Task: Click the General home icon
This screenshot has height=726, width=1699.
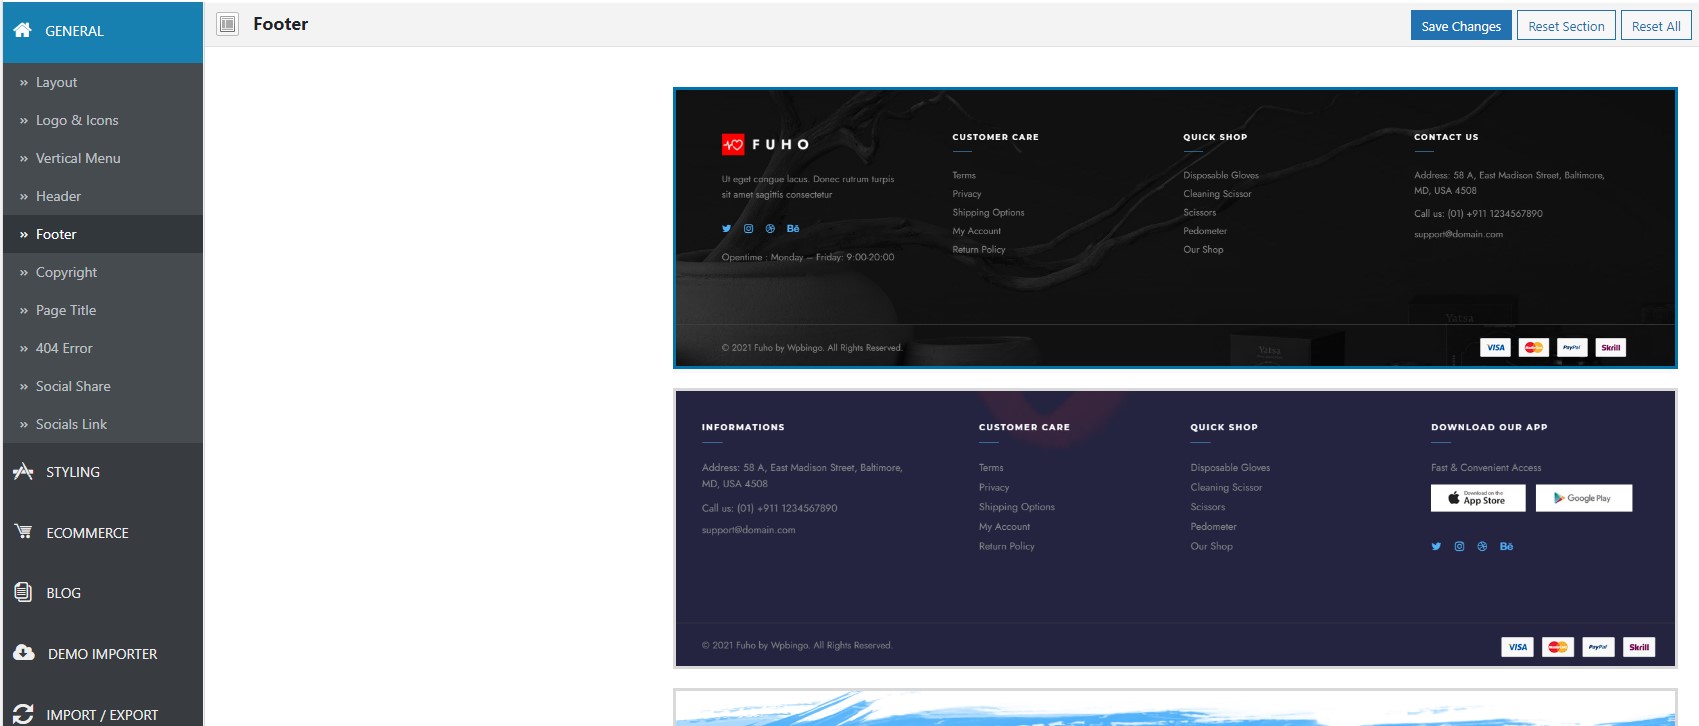Action: [x=23, y=30]
